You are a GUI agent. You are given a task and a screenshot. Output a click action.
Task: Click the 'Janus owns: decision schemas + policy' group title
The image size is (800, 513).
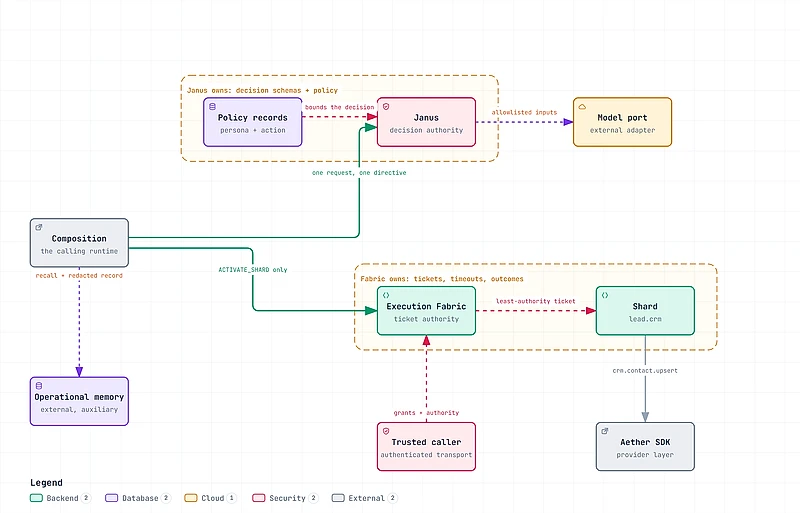tap(262, 90)
